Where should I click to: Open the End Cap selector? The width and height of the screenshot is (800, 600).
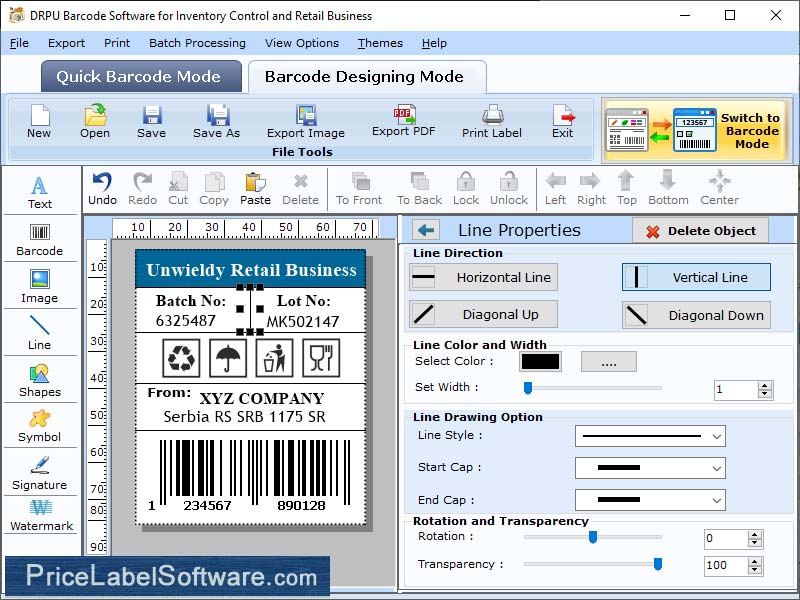pyautogui.click(x=650, y=500)
